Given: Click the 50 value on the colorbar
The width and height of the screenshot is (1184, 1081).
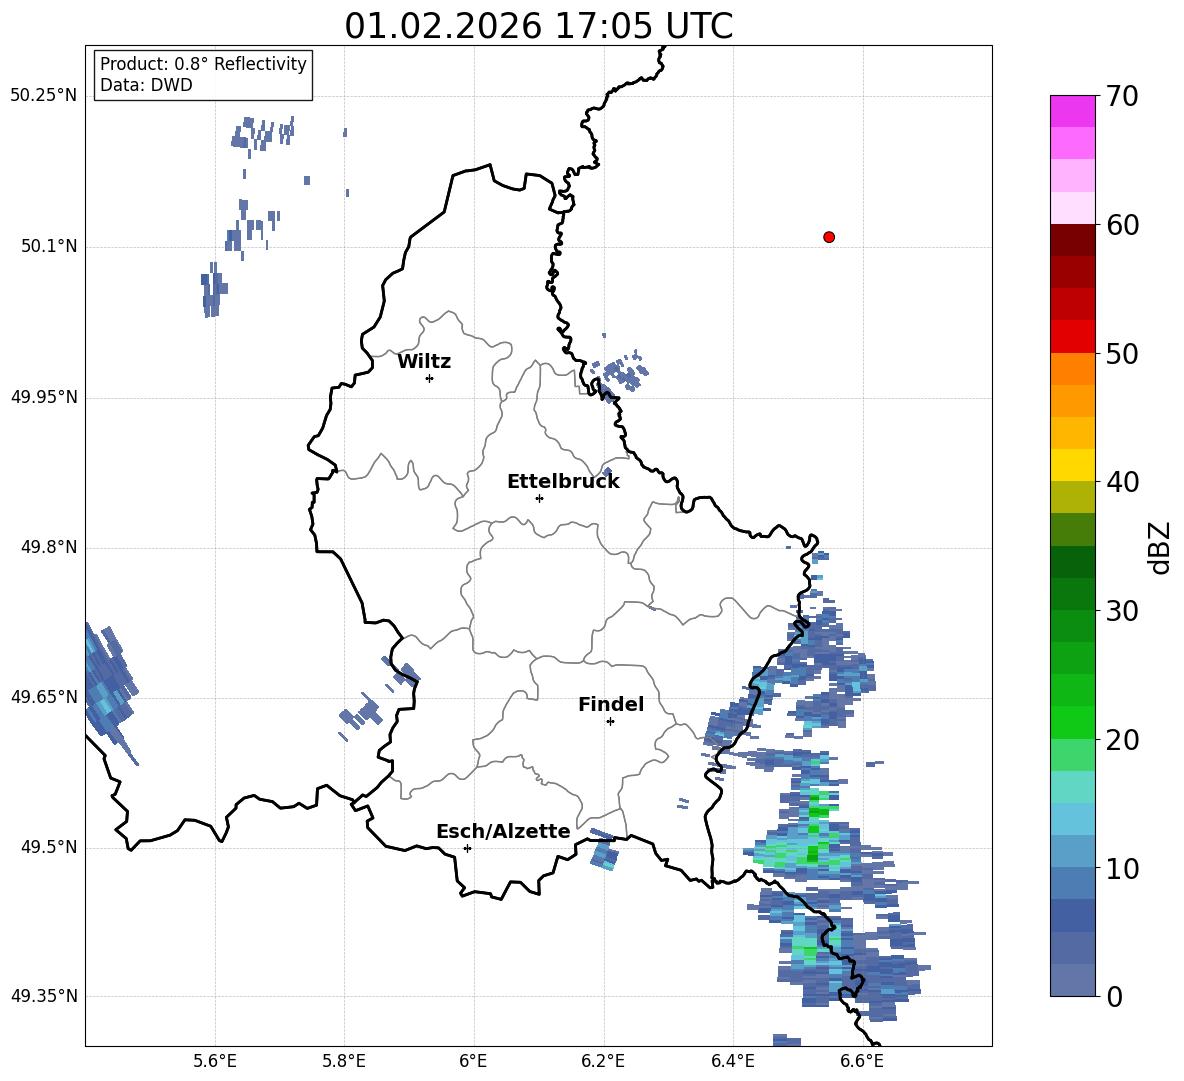Looking at the screenshot, I should (1121, 354).
